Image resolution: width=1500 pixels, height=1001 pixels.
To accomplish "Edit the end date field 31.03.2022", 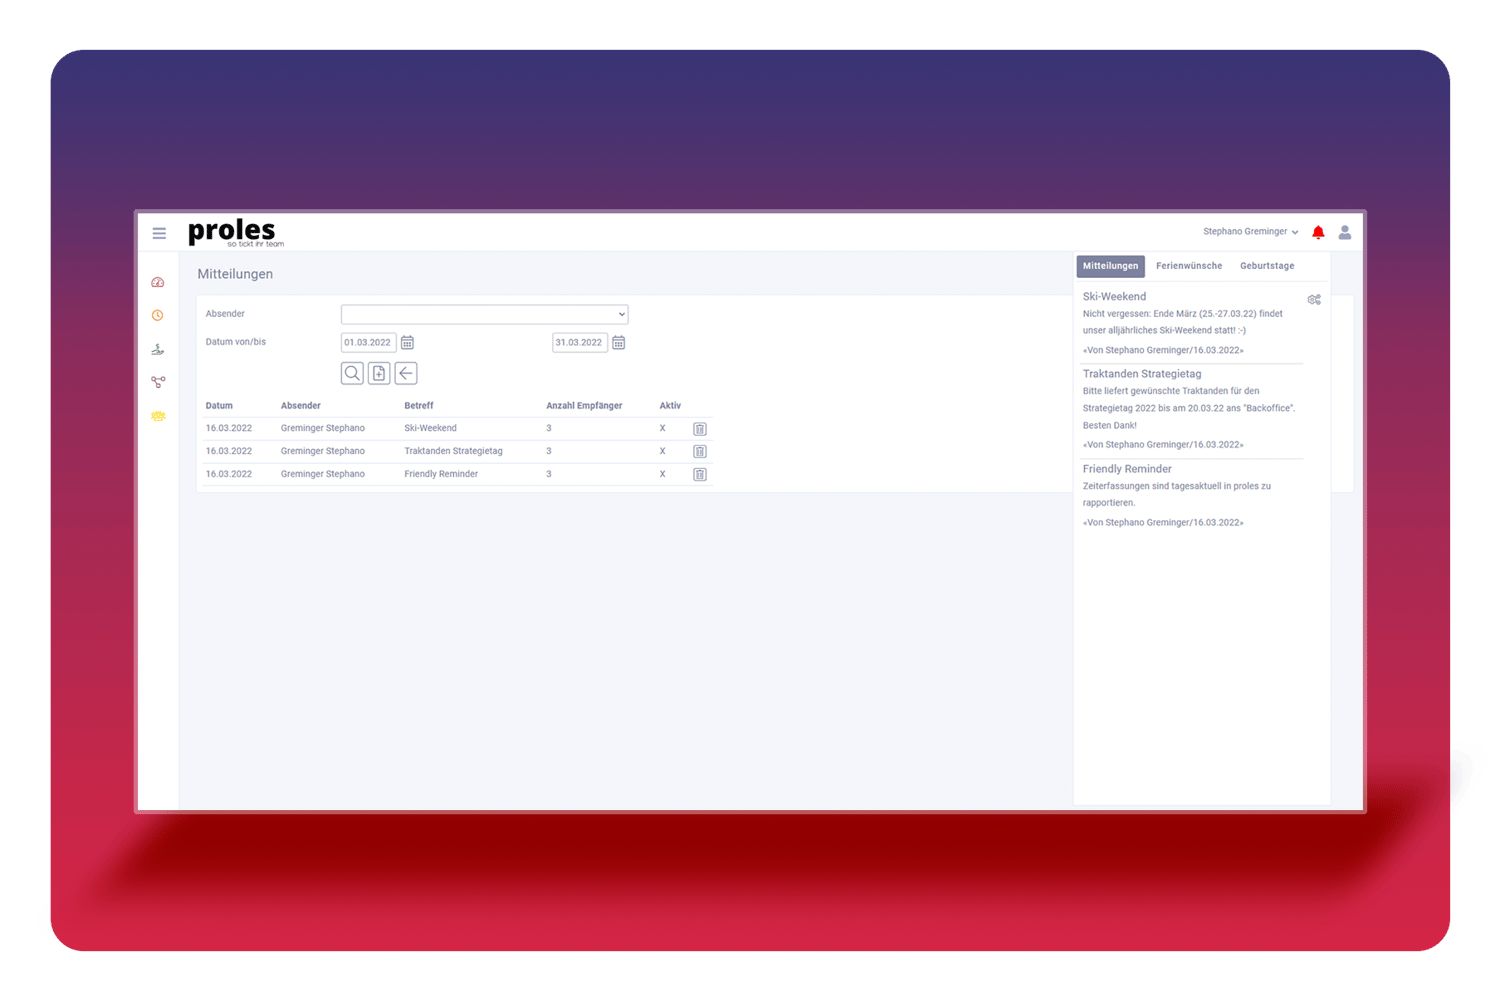I will click(x=580, y=343).
